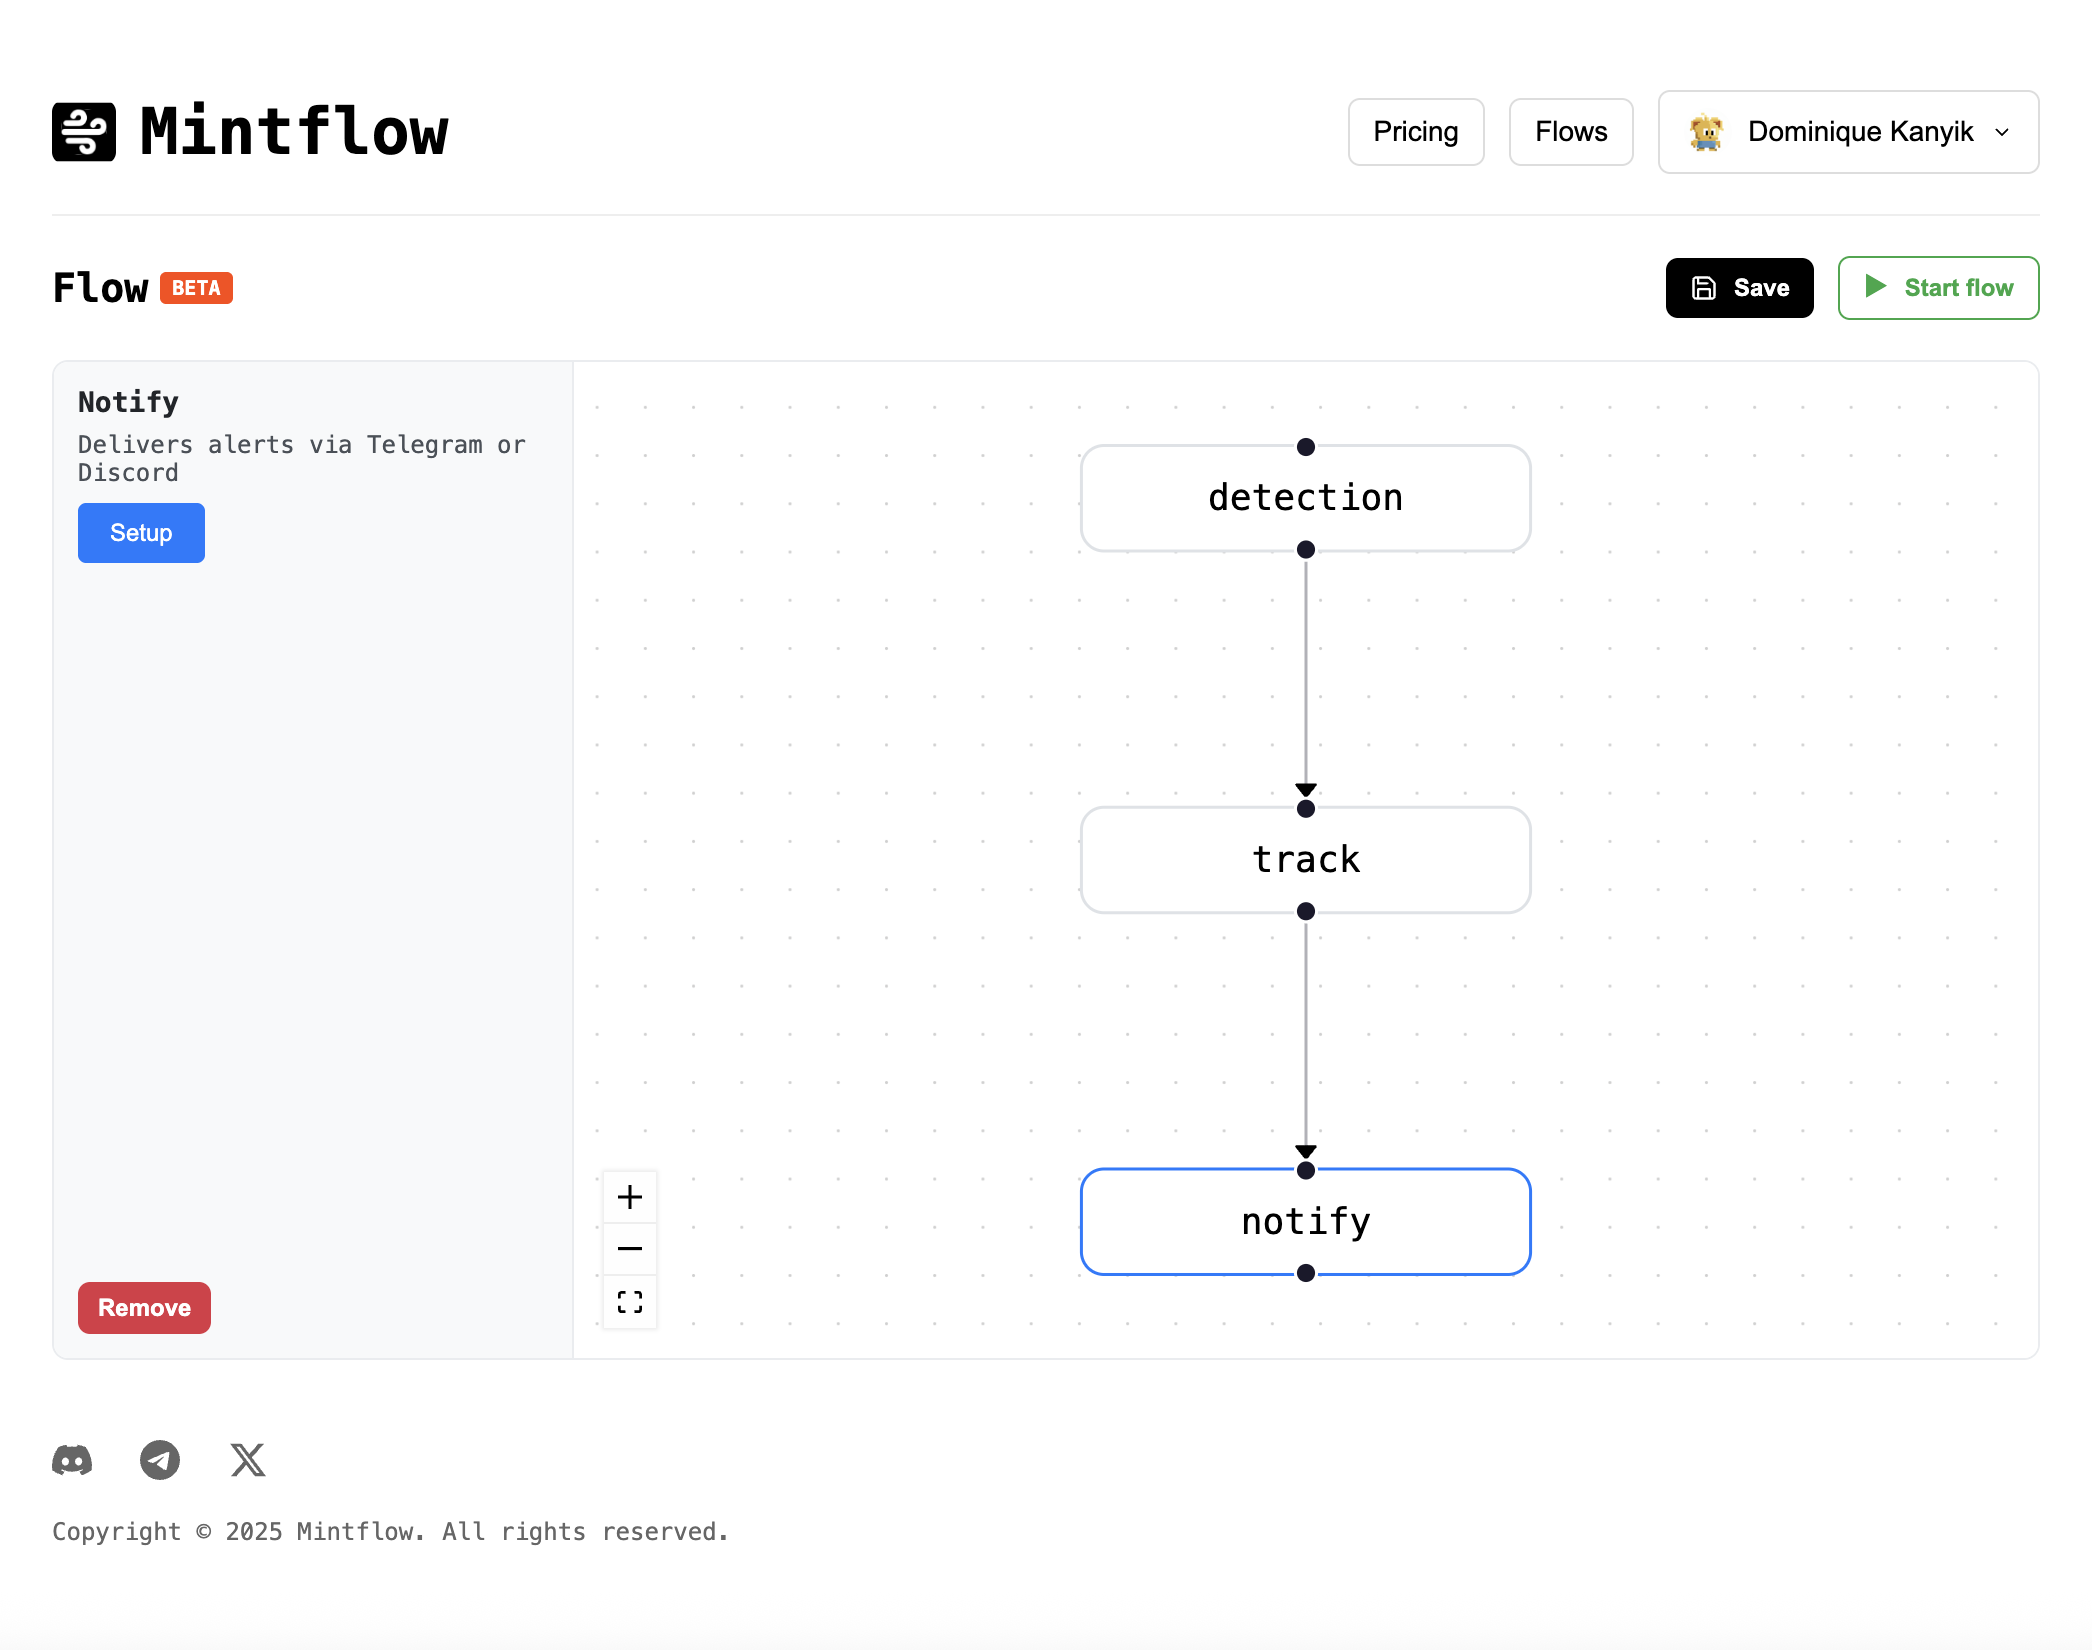Zoom in on the flow canvas
The image size is (2092, 1650).
[x=629, y=1196]
